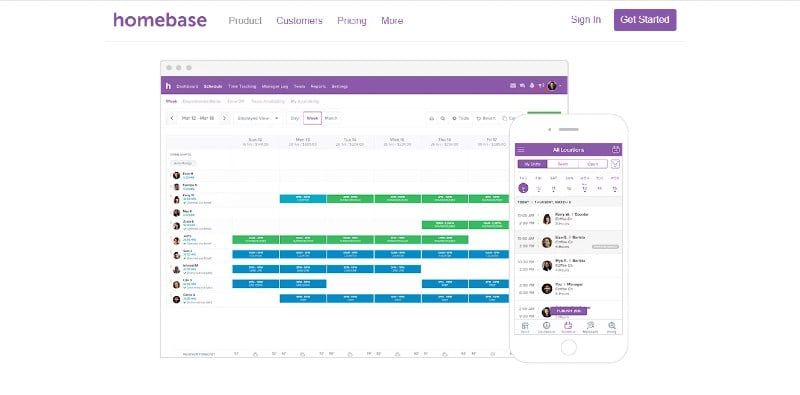Select the highlighted purple date circle on phone

click(523, 188)
